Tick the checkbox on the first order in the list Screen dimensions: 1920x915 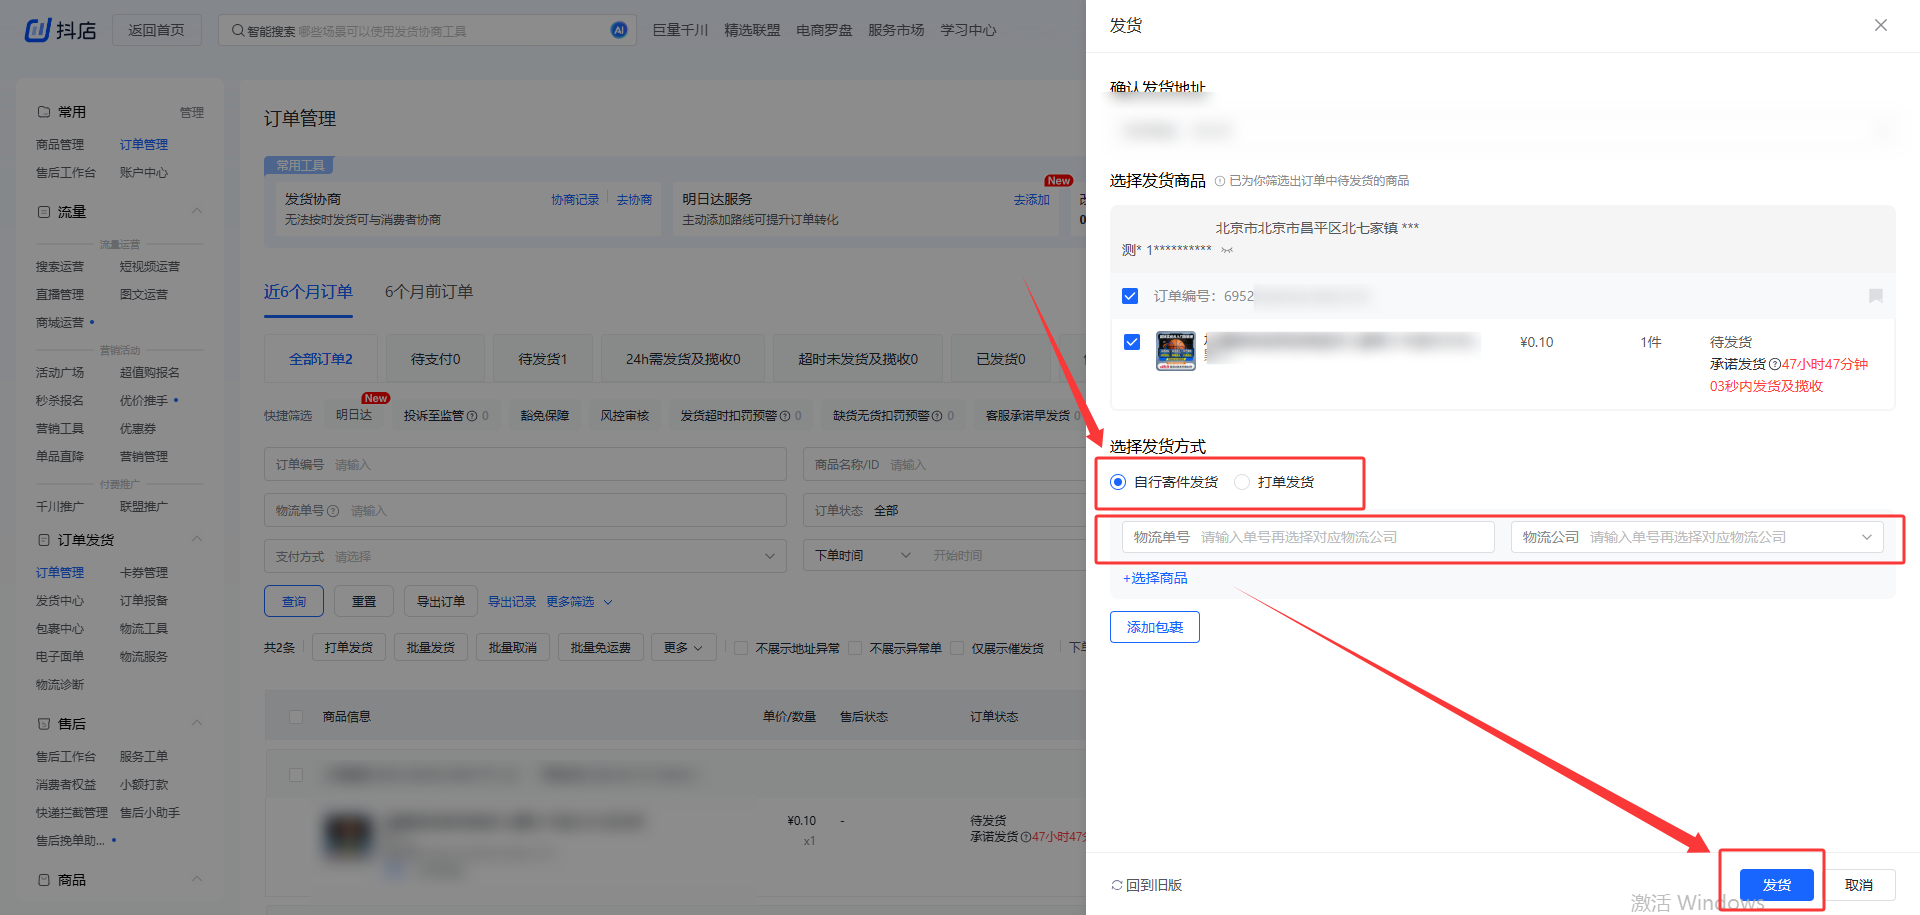click(x=296, y=775)
